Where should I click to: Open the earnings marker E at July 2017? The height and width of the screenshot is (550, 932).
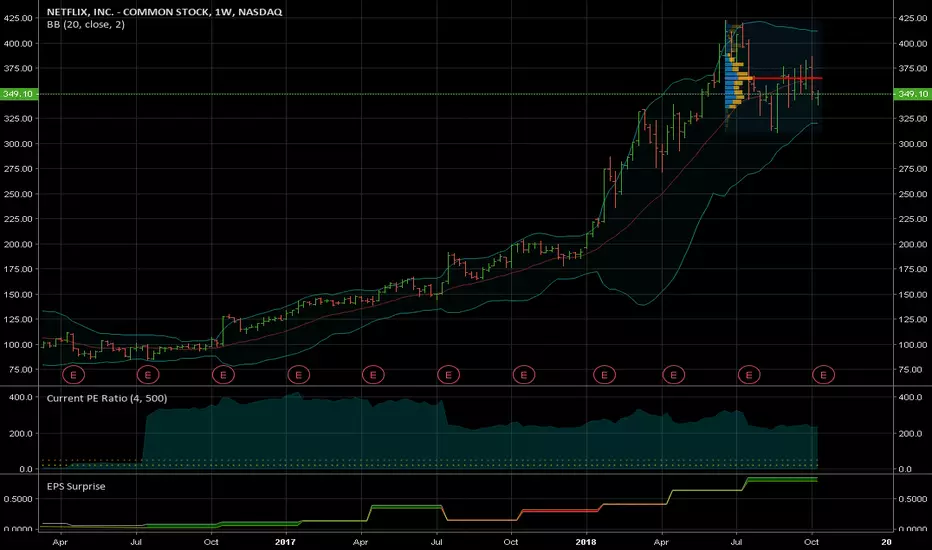[x=448, y=375]
